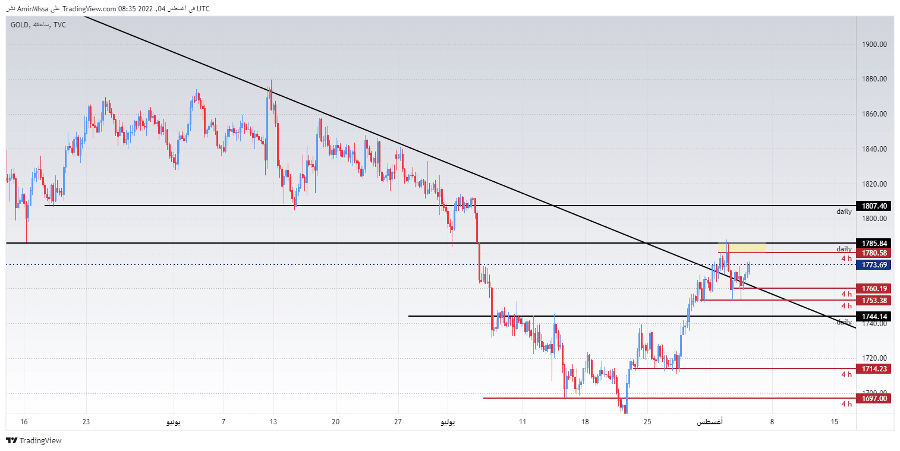Click the 1800.00 price axis label
Viewport: 900px width, 451px height.
(872, 219)
